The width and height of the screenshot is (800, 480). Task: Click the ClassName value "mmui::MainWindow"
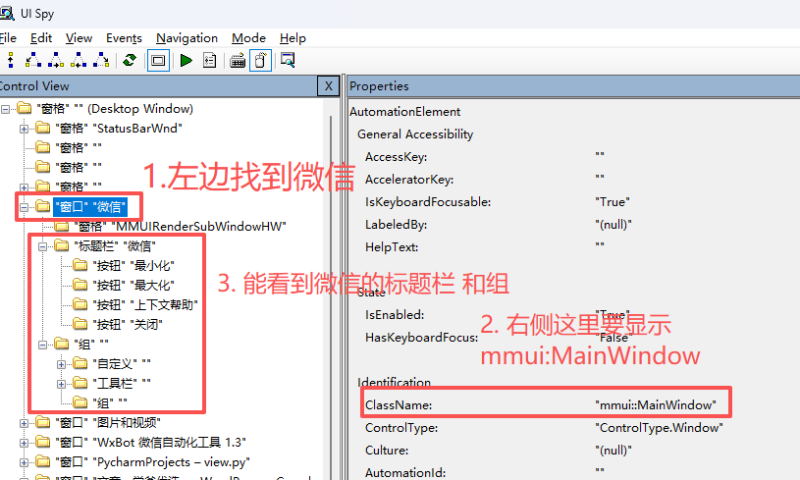tap(656, 406)
